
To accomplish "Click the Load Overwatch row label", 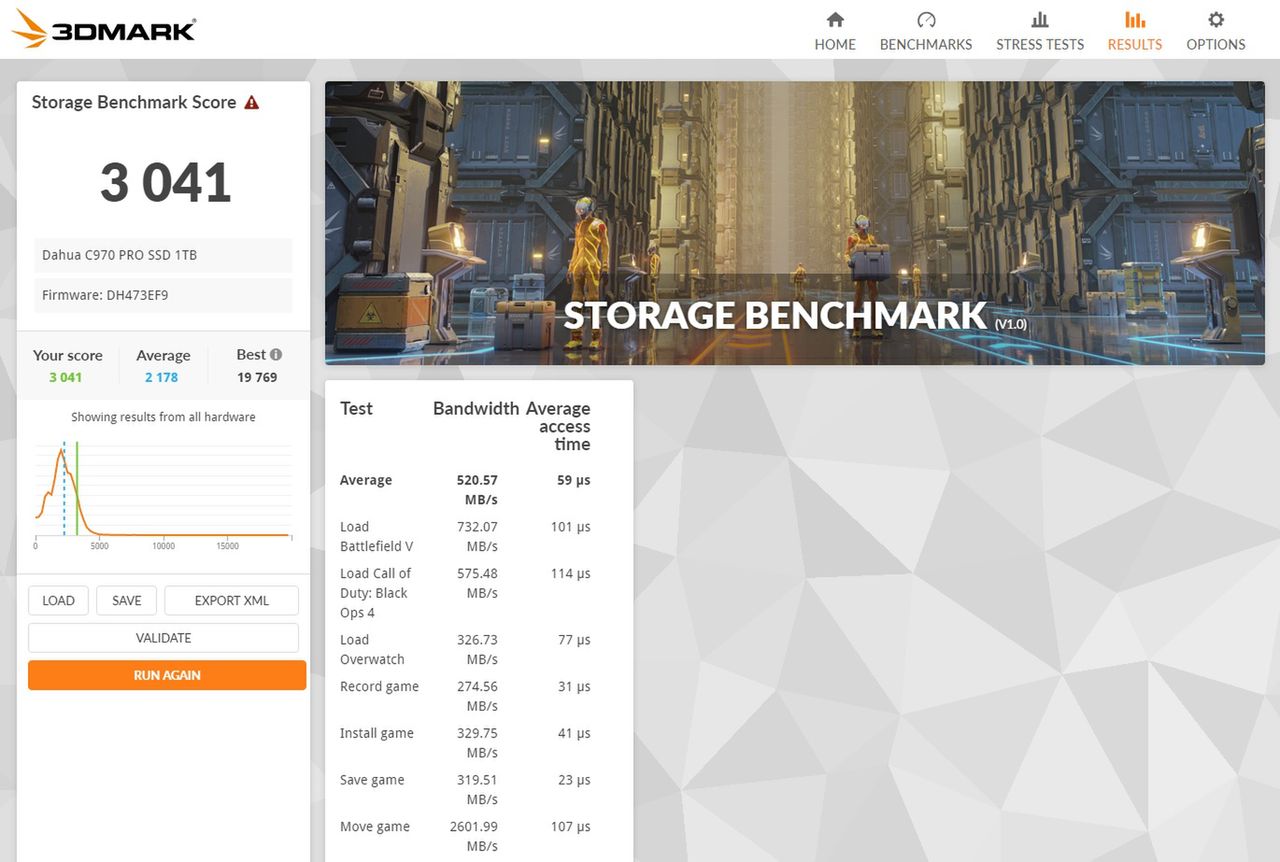I will [372, 649].
